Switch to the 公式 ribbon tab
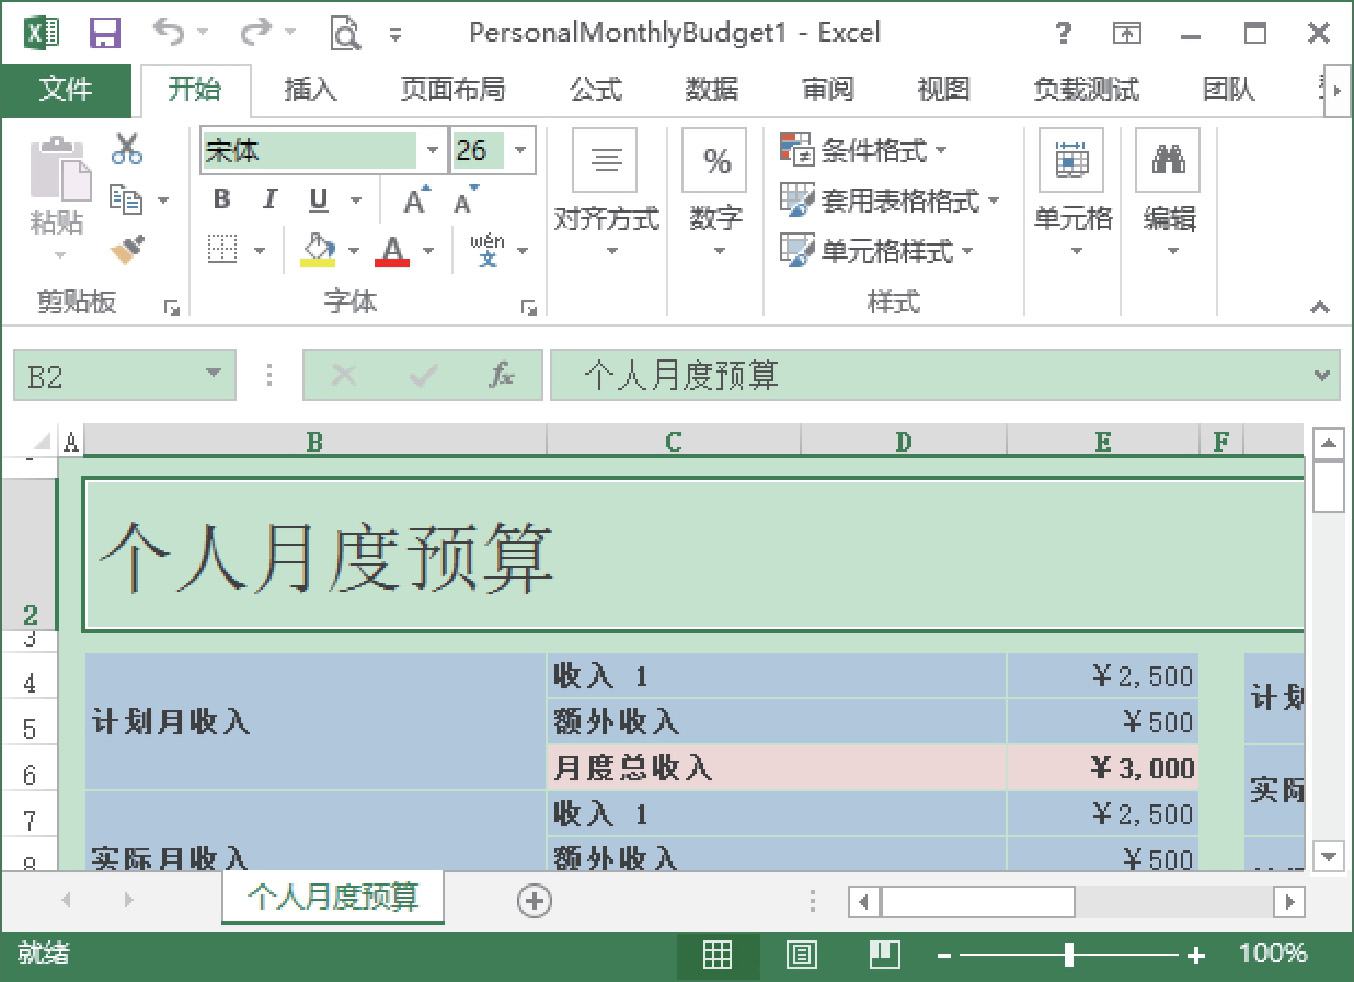Viewport: 1354px width, 982px height. [x=596, y=90]
